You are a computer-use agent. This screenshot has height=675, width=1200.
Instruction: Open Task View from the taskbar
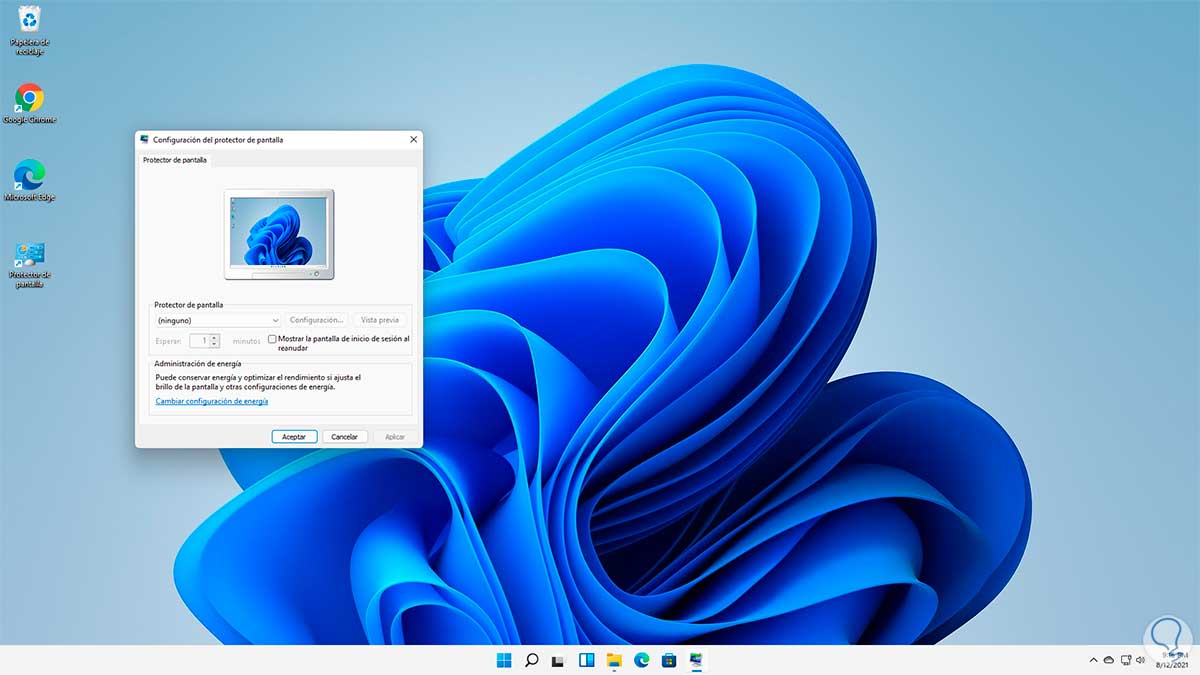pos(559,660)
